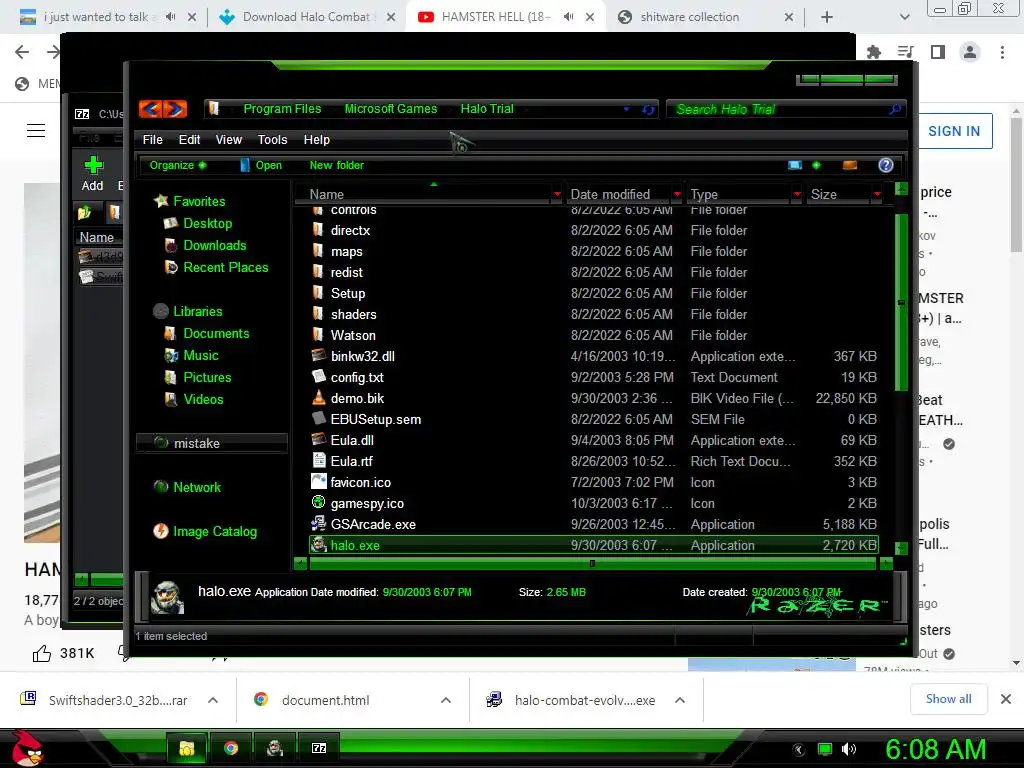1024x768 pixels.
Task: Click the Explorer forward arrow button
Action: [175, 109]
